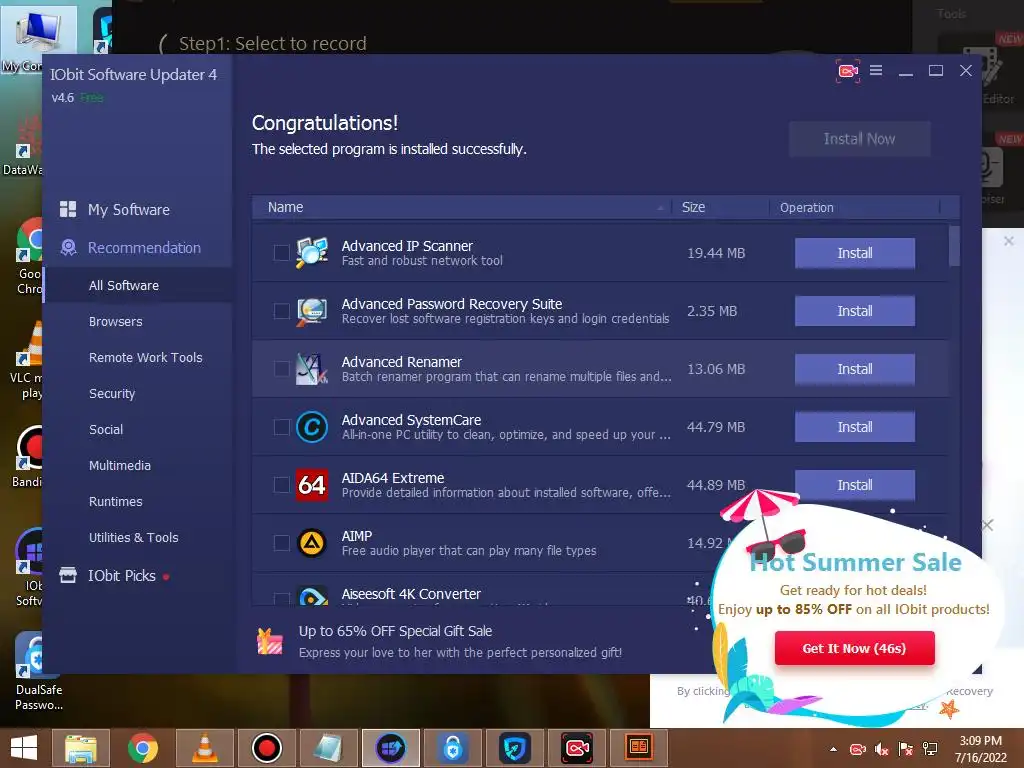Install Advanced Password Recovery Suite
1024x768 pixels.
point(854,311)
